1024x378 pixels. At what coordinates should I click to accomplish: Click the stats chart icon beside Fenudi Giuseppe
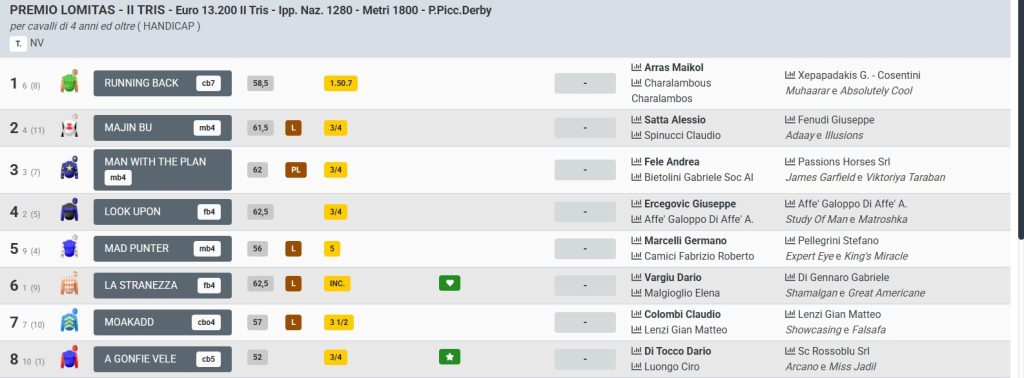coord(790,119)
